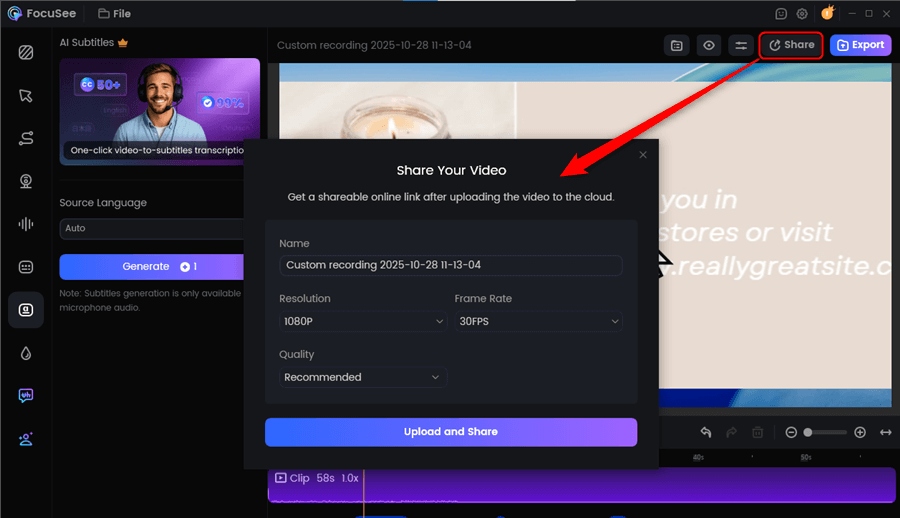Click the Share button in top toolbar
The width and height of the screenshot is (900, 518).
click(x=792, y=45)
